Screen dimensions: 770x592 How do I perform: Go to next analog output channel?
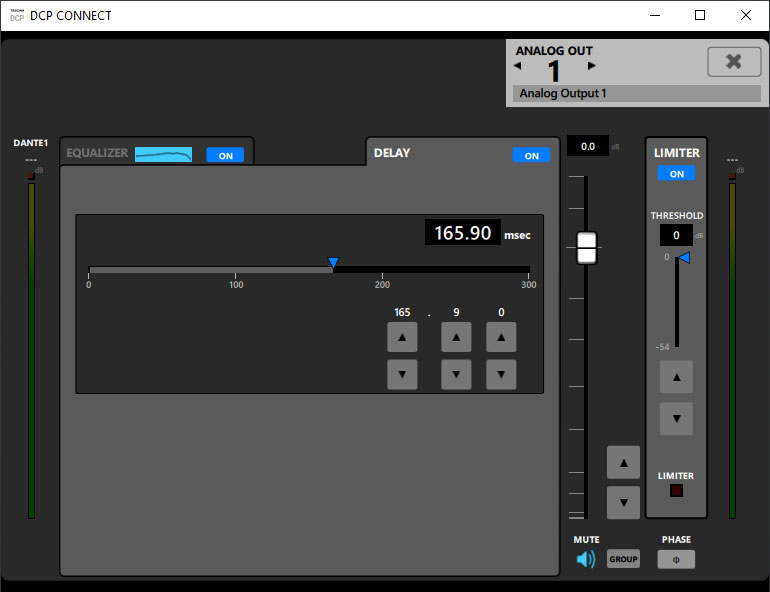pos(592,65)
